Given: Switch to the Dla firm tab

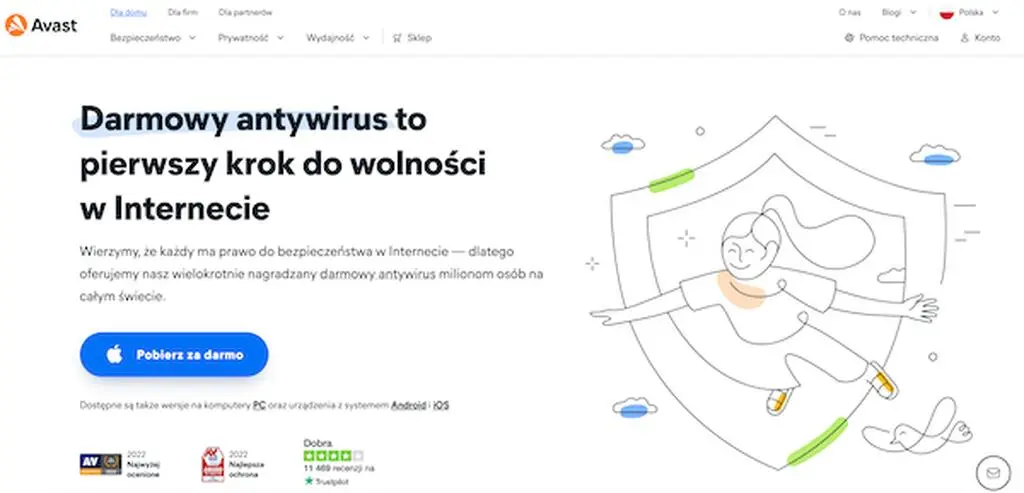Looking at the screenshot, I should pyautogui.click(x=182, y=12).
